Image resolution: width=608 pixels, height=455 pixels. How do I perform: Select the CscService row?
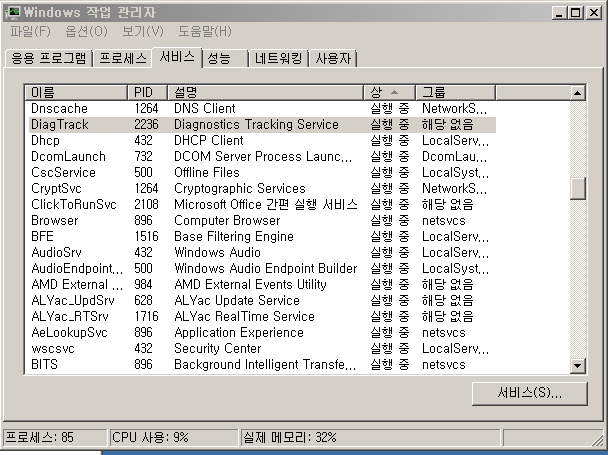point(262,172)
